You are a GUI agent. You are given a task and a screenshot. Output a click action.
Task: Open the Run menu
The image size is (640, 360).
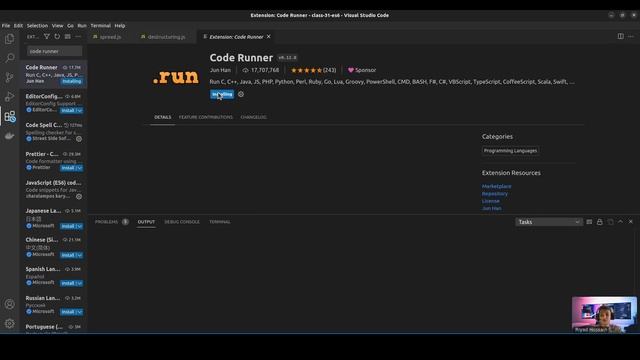[82, 26]
